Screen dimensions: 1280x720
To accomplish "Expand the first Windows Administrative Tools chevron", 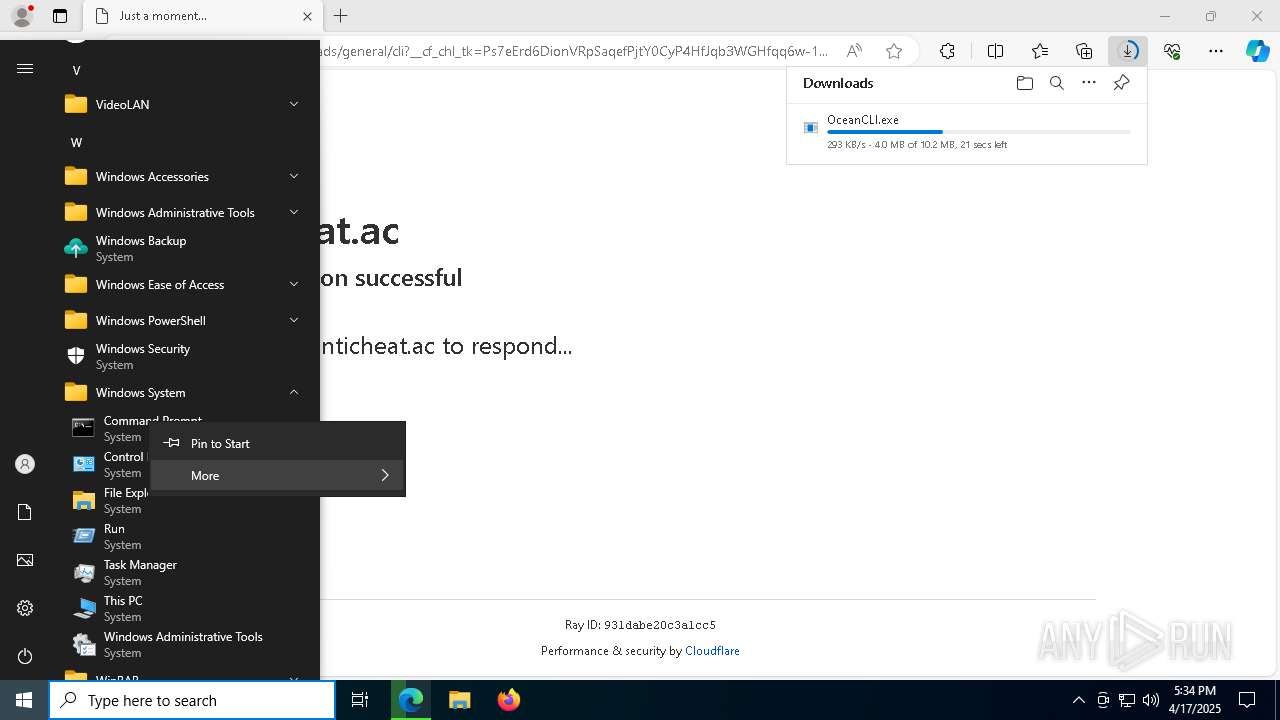I will (294, 212).
